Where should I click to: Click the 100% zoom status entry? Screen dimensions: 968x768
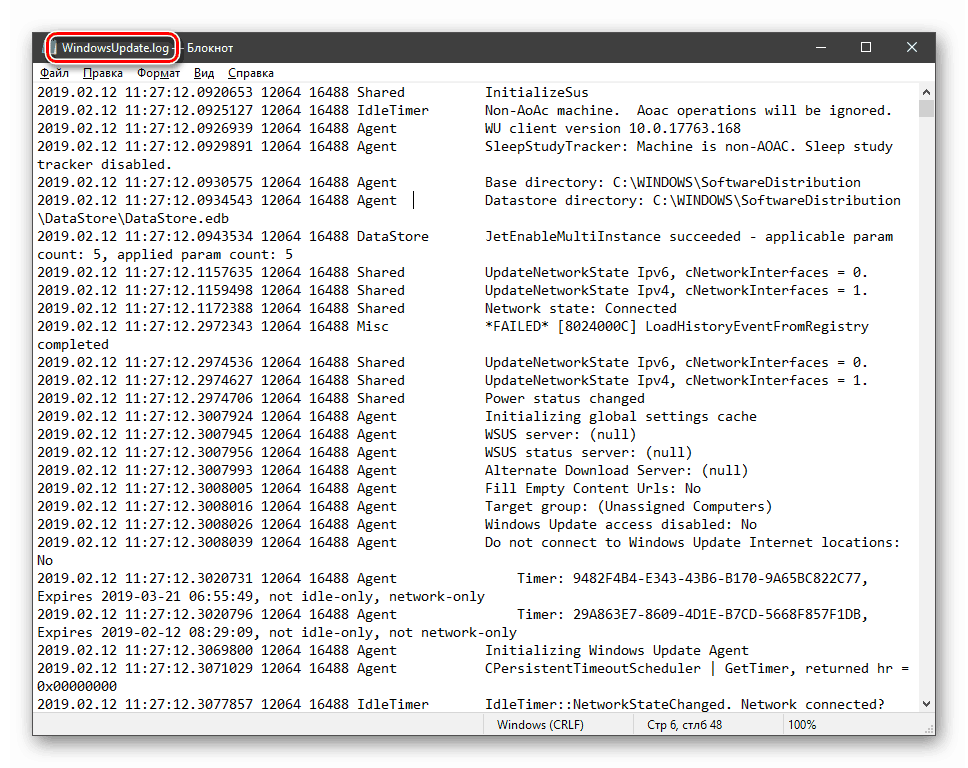[802, 724]
